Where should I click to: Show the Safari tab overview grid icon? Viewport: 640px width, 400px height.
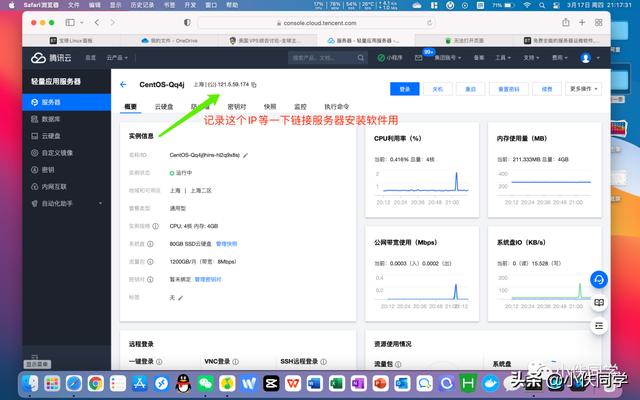[598, 22]
